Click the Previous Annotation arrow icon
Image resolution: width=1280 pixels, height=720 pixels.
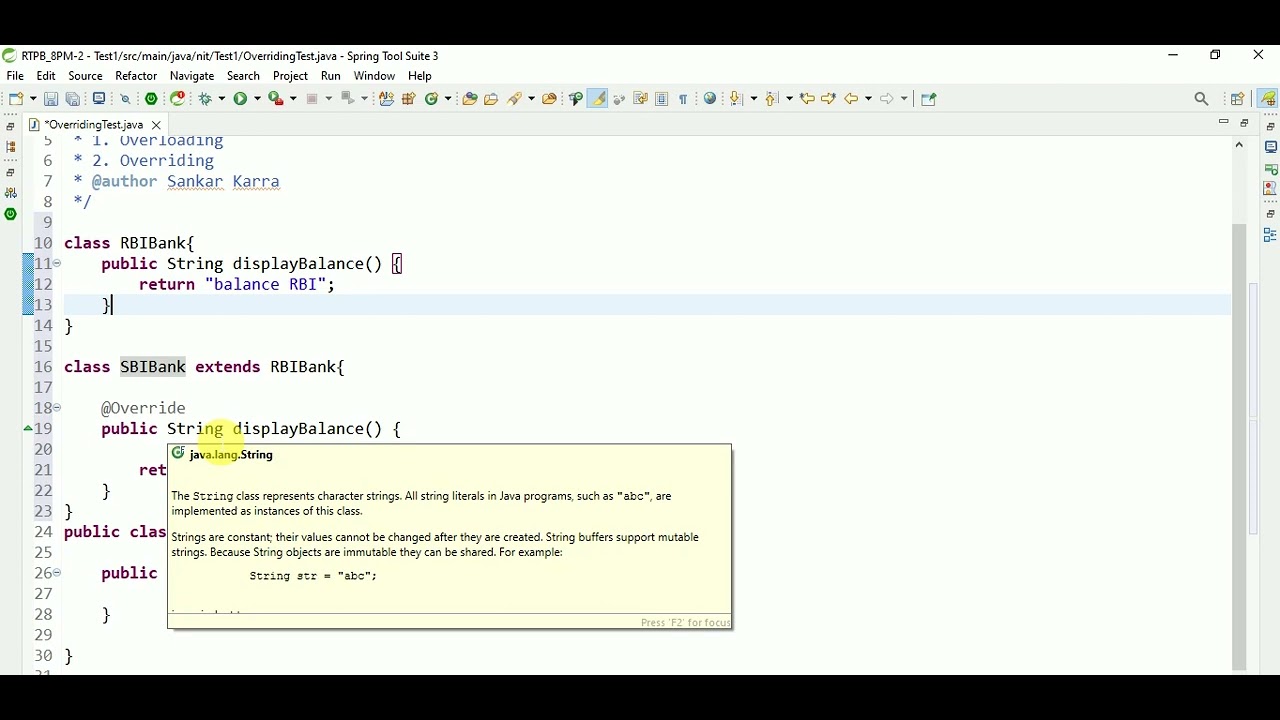[773, 99]
